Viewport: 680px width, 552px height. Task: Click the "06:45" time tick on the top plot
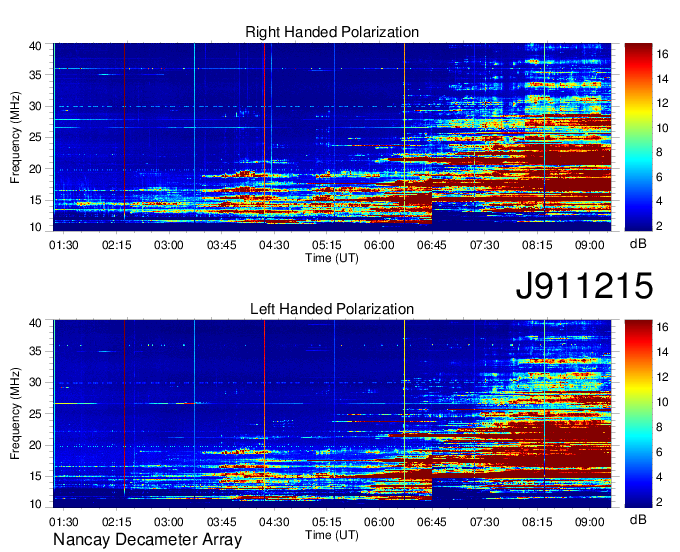[432, 245]
